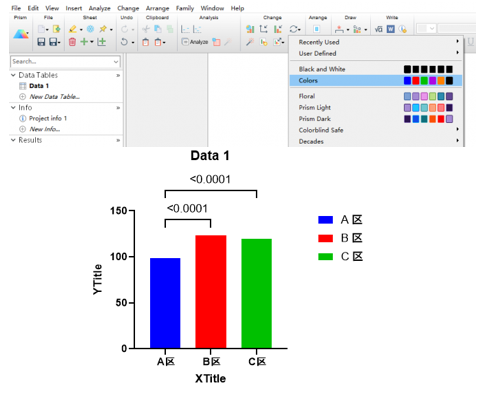Click the Data 1 graph title
This screenshot has height=393, width=479.
tap(210, 156)
